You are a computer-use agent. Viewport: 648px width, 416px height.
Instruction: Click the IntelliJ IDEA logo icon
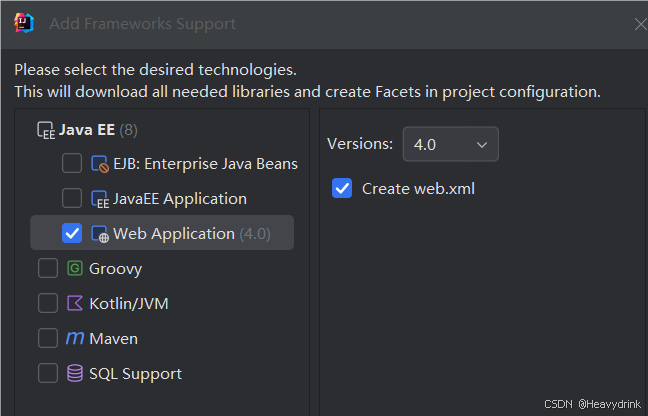24,23
